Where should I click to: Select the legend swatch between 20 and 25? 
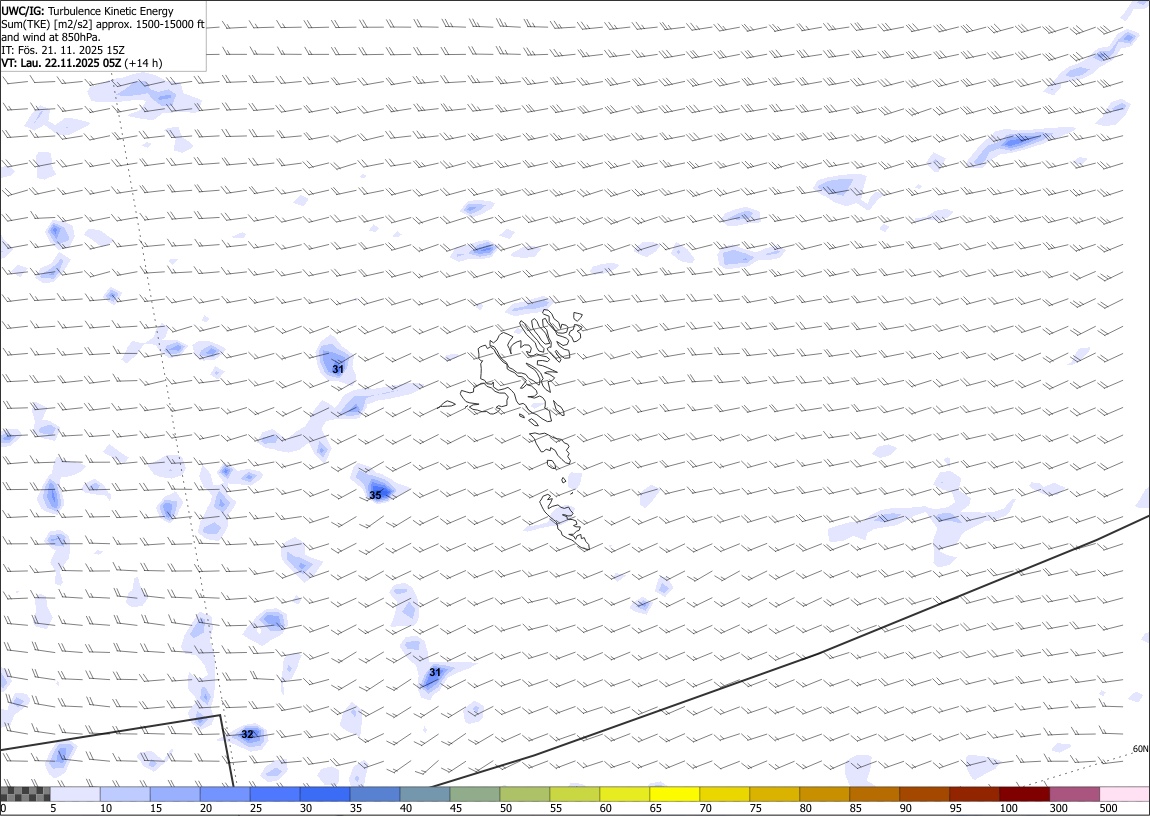(x=224, y=794)
